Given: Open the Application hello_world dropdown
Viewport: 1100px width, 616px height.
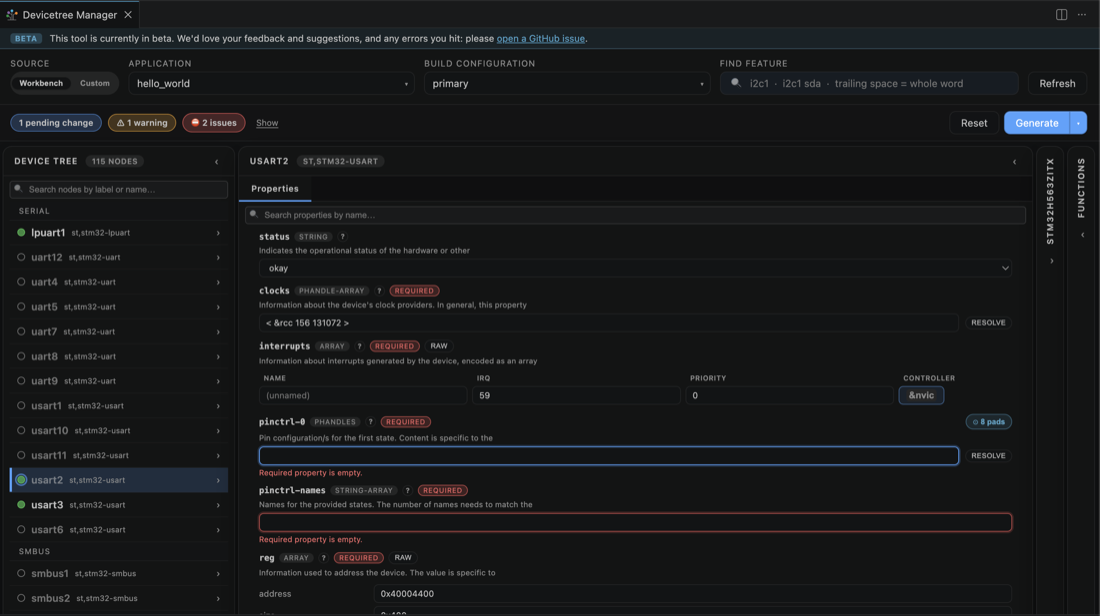Looking at the screenshot, I should [271, 83].
